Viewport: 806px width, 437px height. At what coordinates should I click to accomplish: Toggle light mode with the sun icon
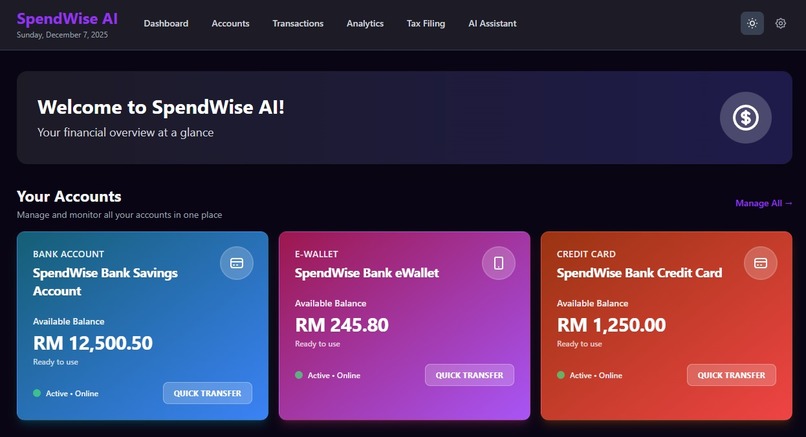pos(752,24)
